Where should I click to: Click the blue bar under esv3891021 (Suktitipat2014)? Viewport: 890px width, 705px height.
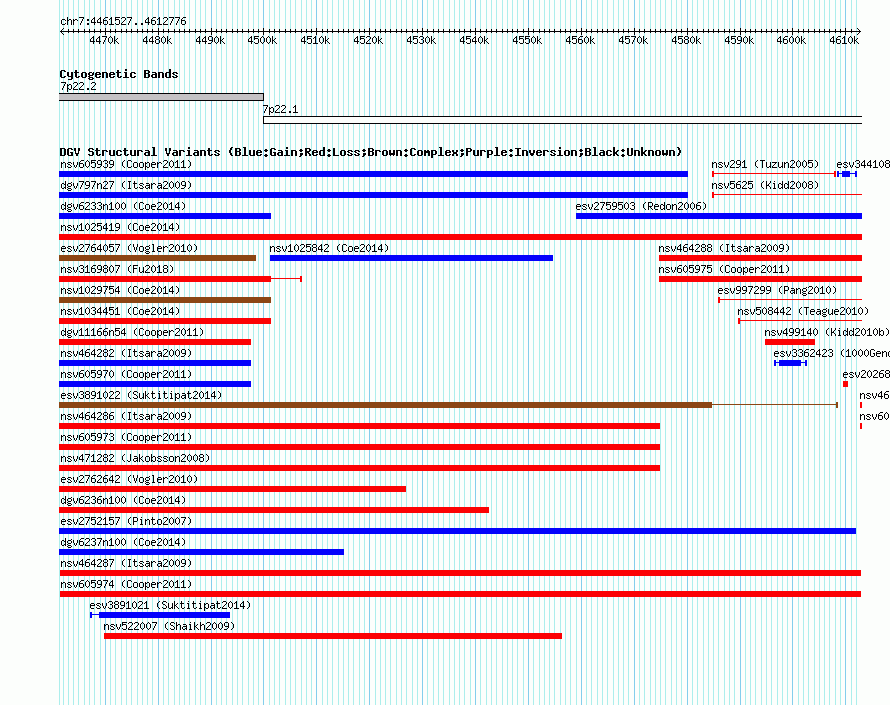160,615
